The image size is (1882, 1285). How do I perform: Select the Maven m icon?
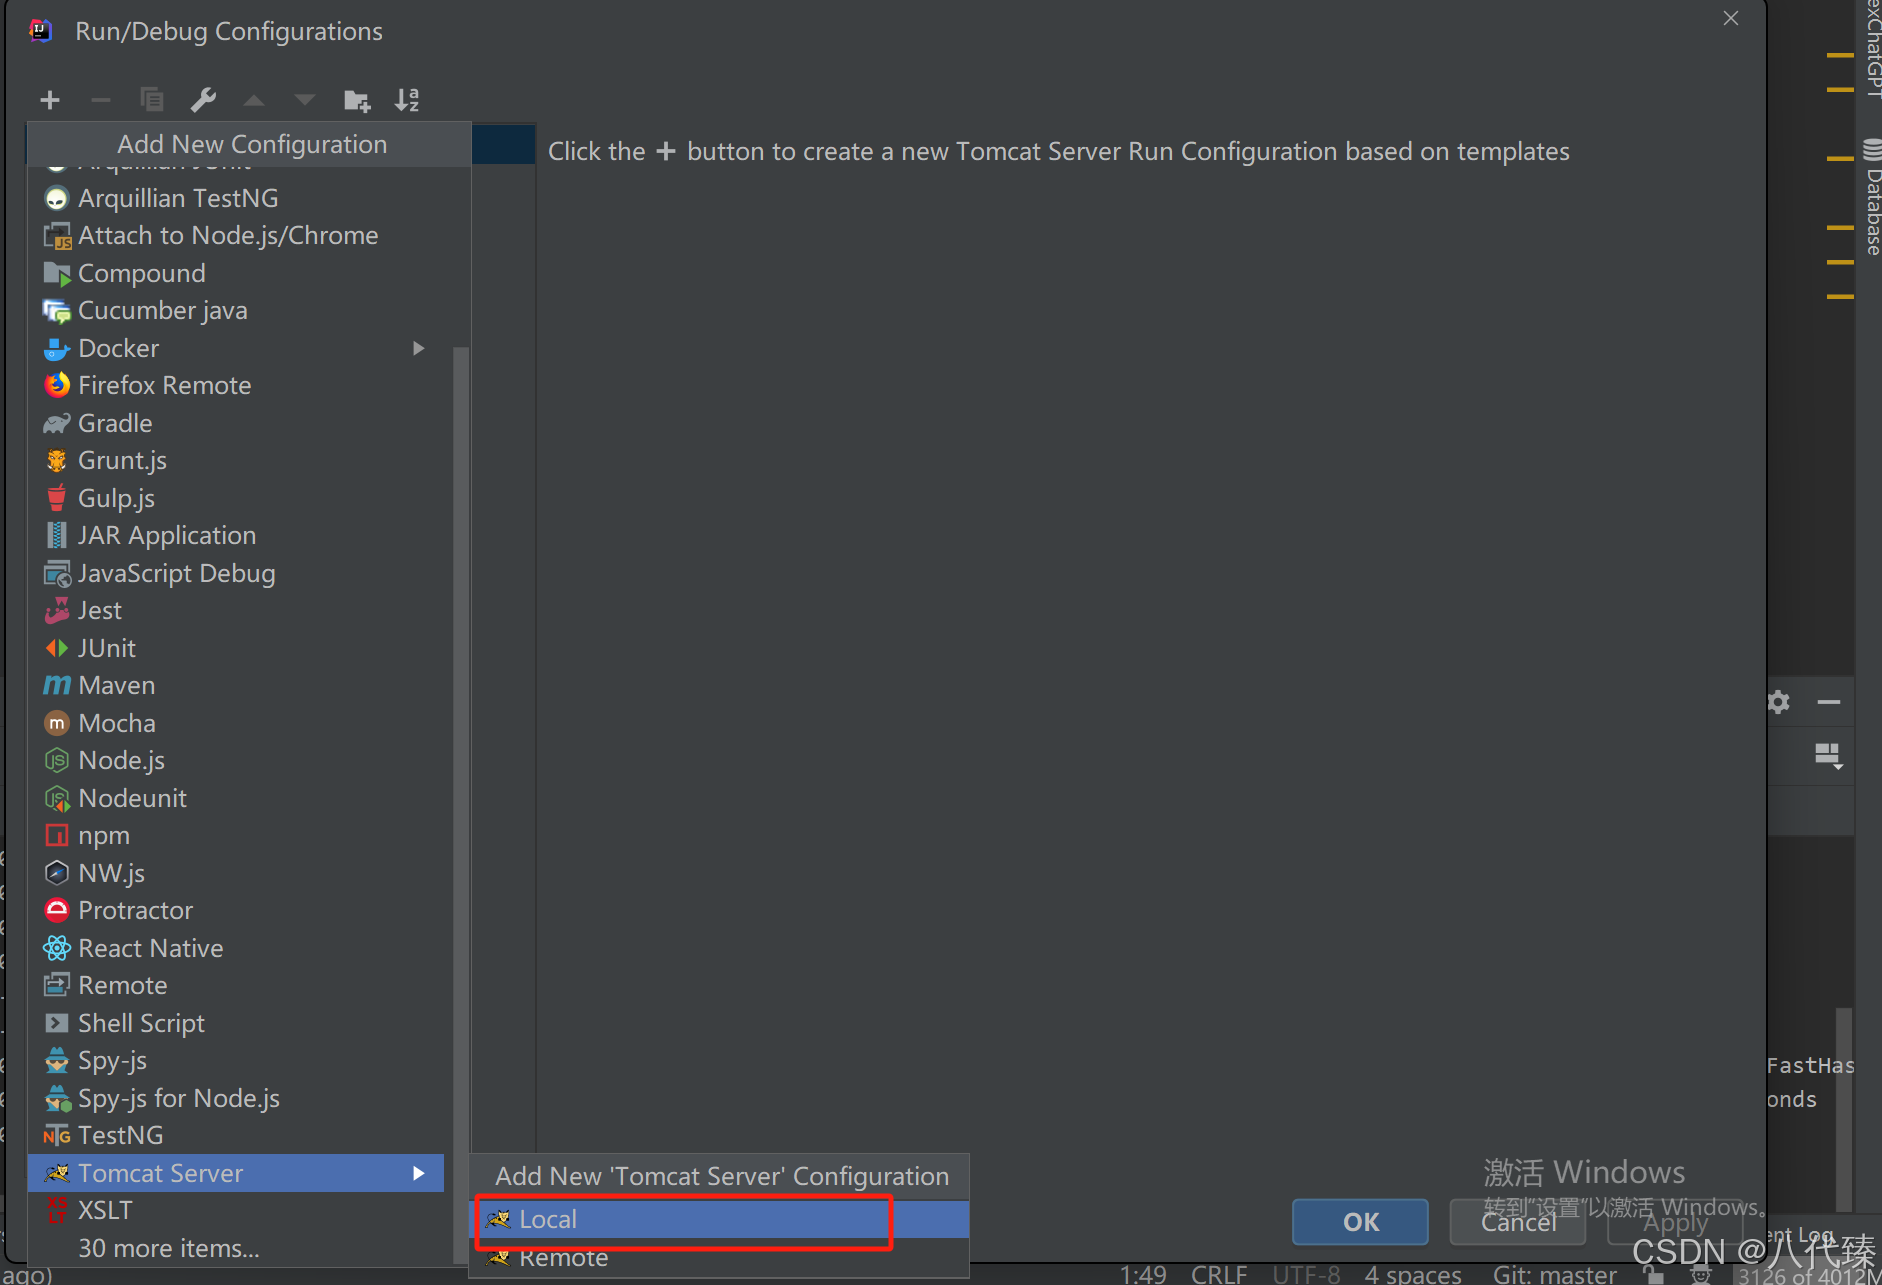57,685
